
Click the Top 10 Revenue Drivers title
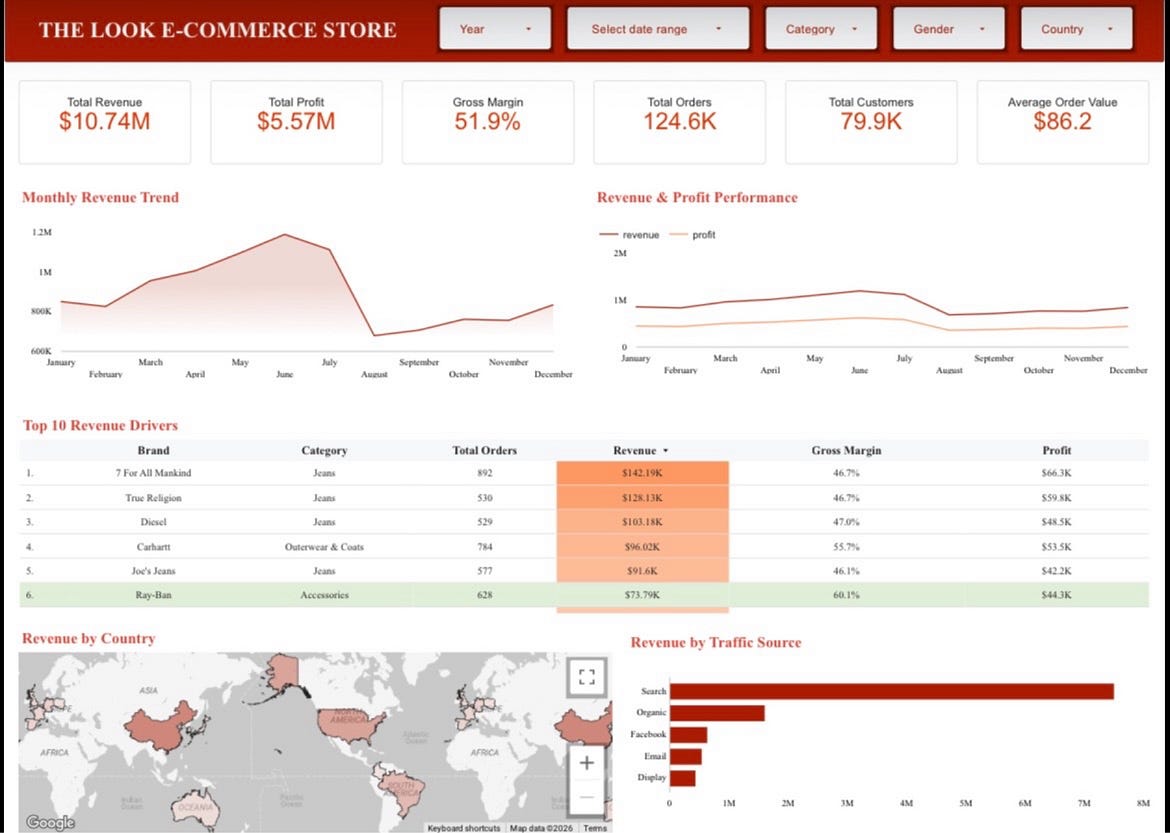(x=100, y=425)
